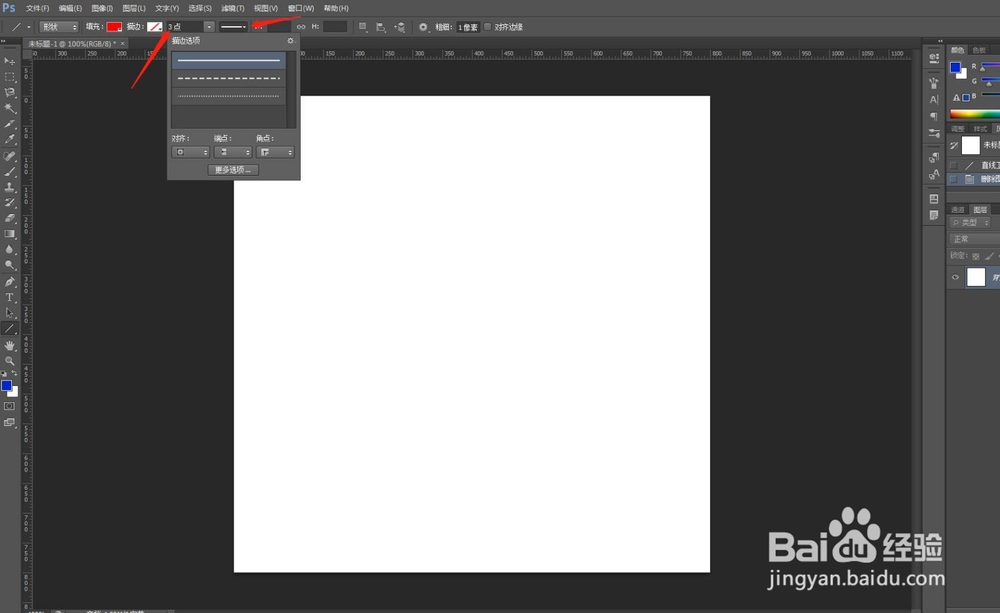1000x613 pixels.
Task: Select the Pen tool
Action: point(10,281)
